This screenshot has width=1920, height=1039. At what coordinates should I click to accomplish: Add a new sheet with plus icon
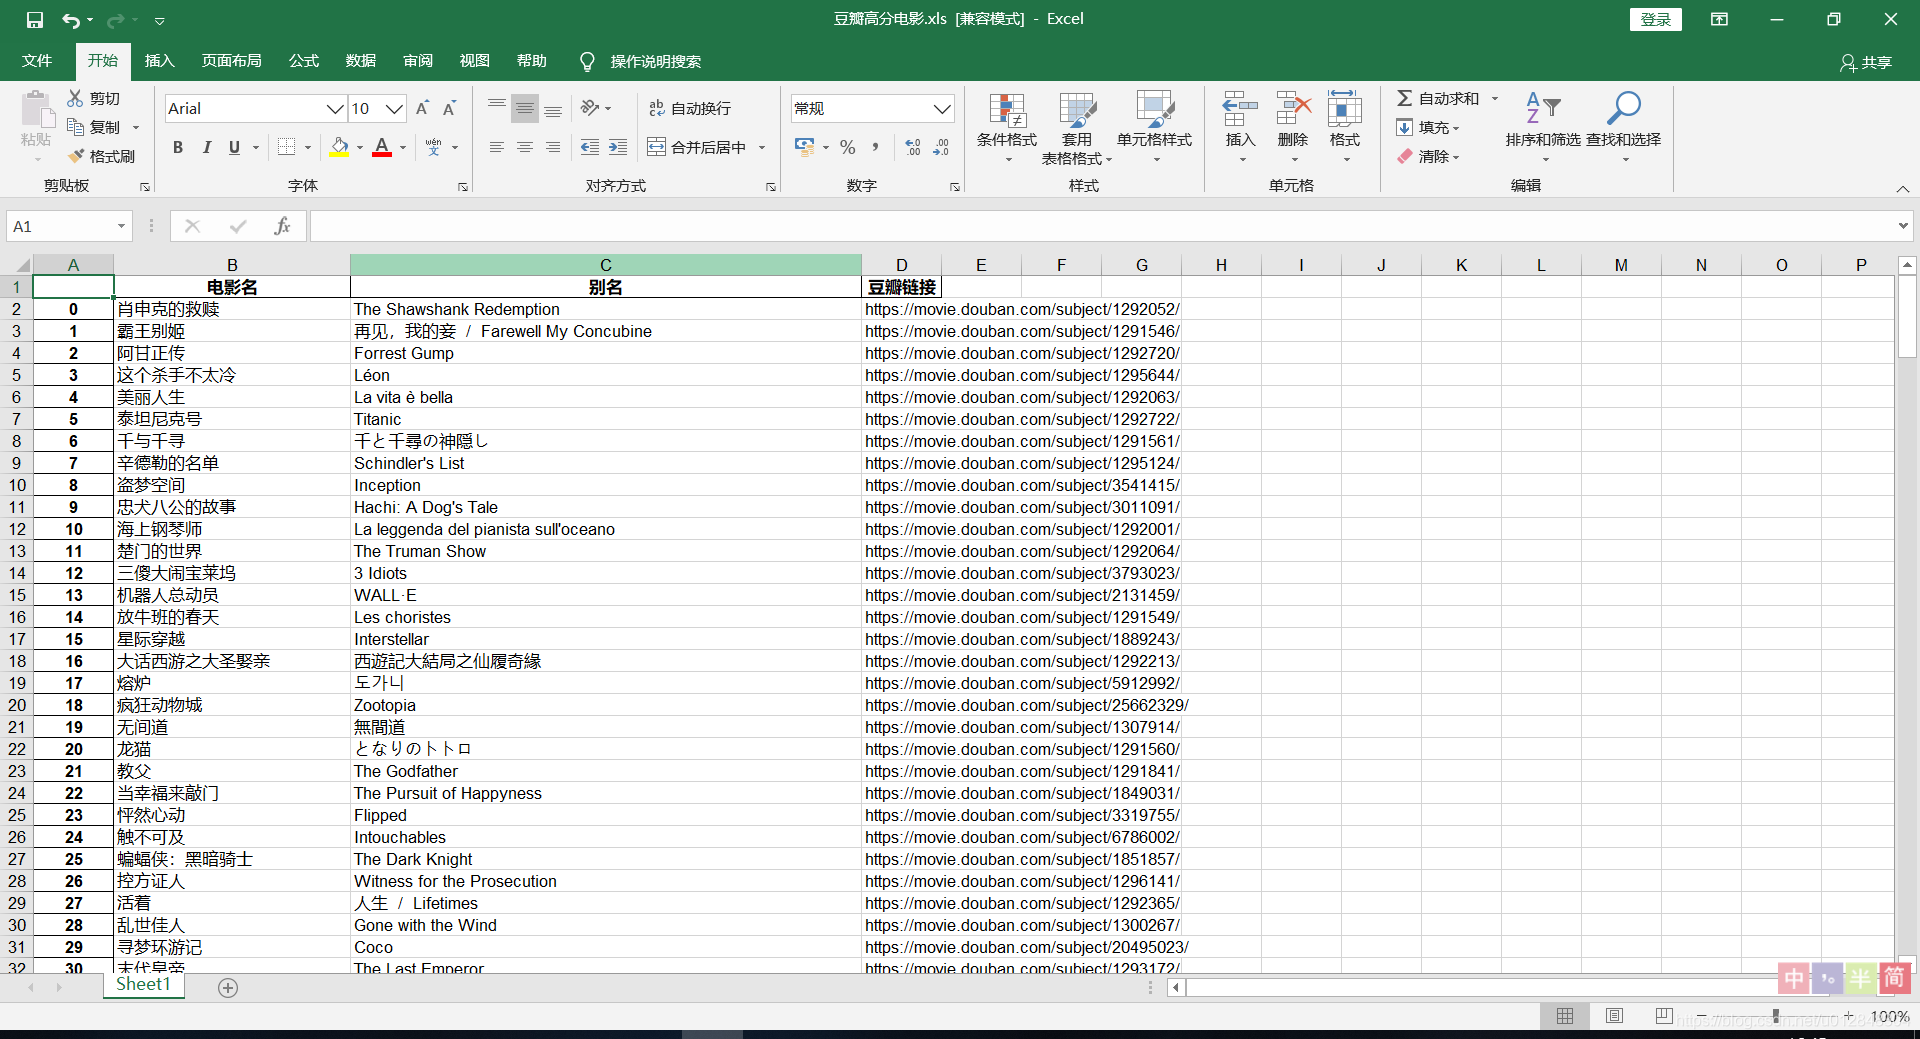[x=228, y=988]
